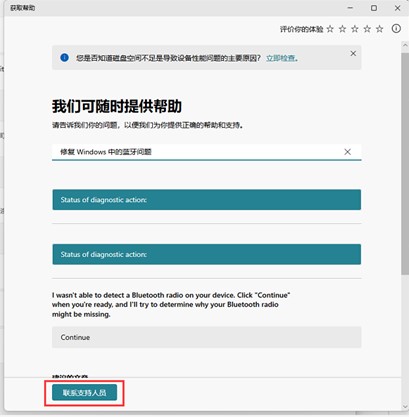Click the scrollbar down arrow

pos(405,407)
